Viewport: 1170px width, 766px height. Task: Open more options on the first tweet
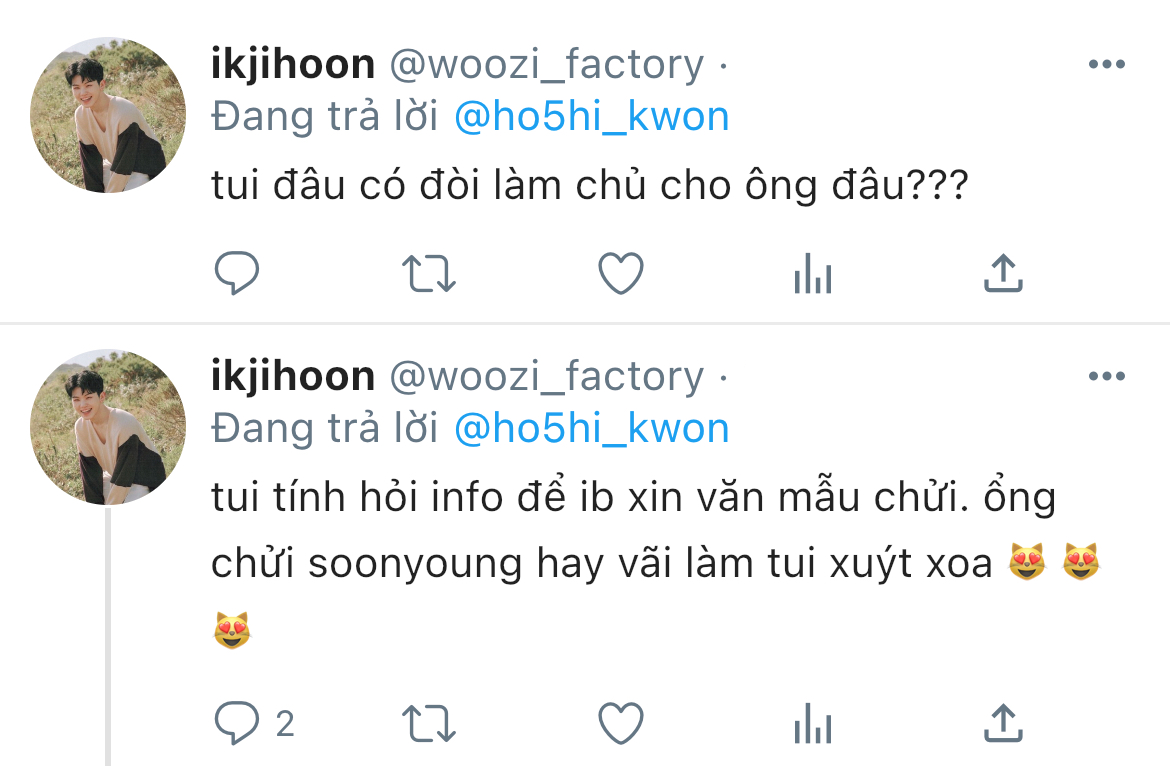1107,64
